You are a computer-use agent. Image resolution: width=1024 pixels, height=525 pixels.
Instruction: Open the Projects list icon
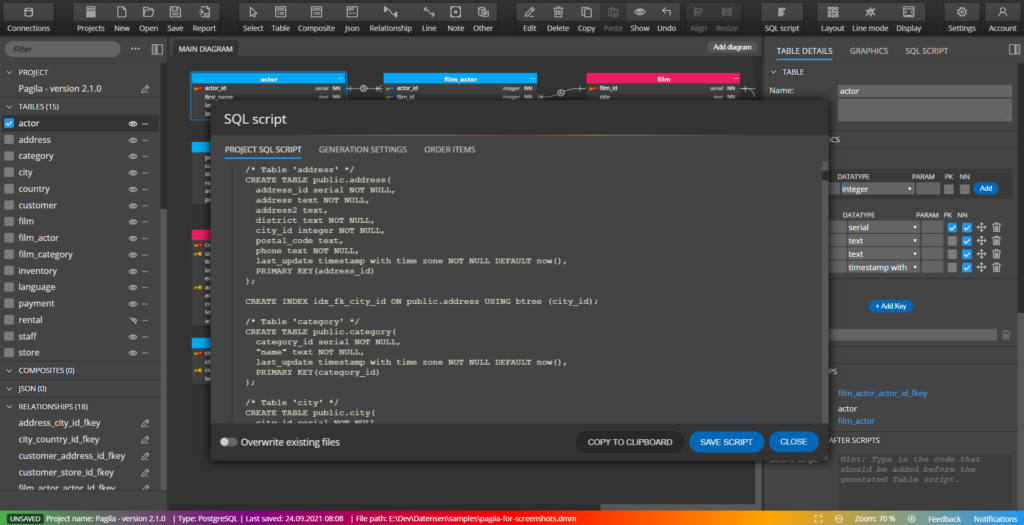pyautogui.click(x=91, y=18)
